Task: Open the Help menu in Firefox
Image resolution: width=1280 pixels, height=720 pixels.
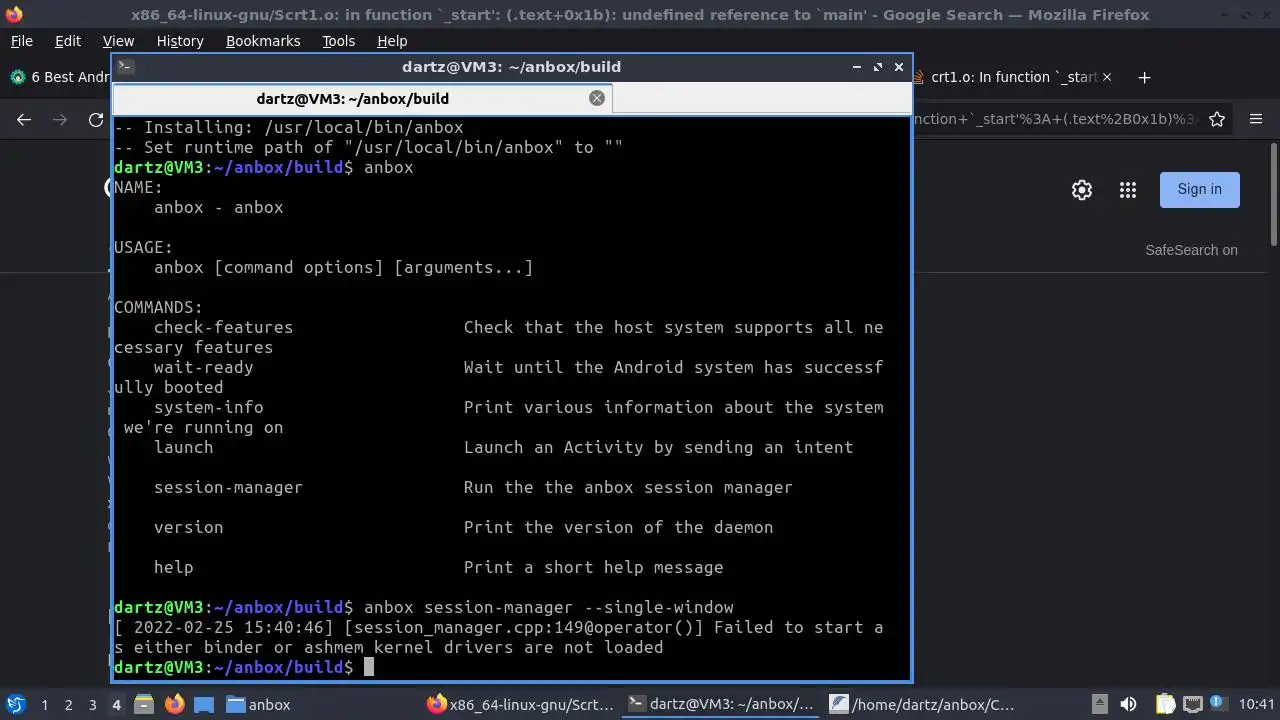Action: pos(392,41)
